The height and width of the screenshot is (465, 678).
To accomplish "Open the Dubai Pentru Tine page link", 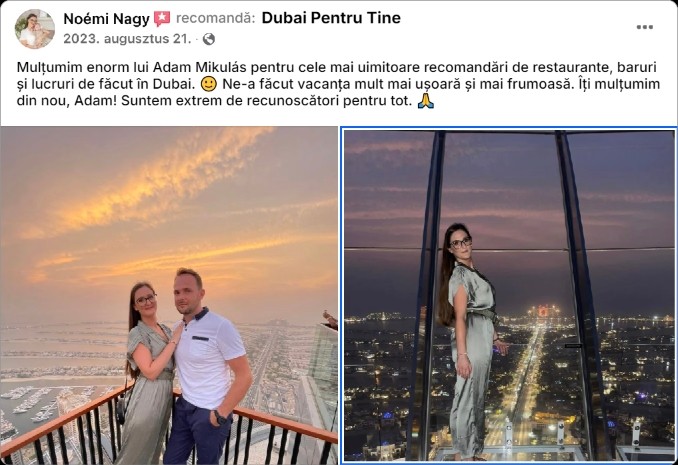I will pos(331,18).
